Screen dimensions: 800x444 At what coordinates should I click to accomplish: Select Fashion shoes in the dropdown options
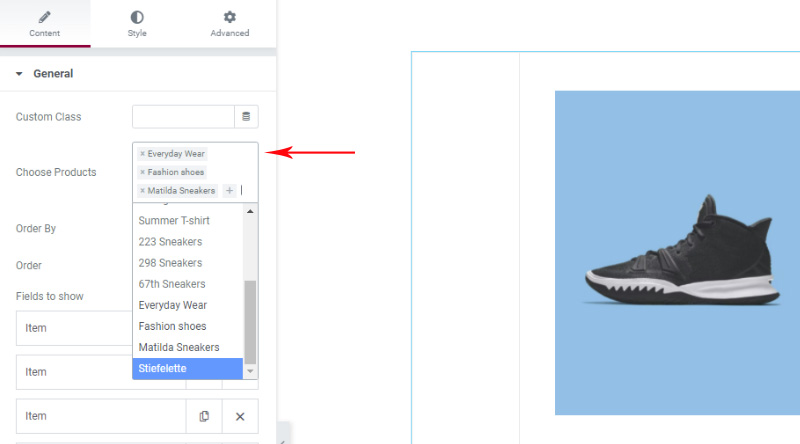click(188, 326)
